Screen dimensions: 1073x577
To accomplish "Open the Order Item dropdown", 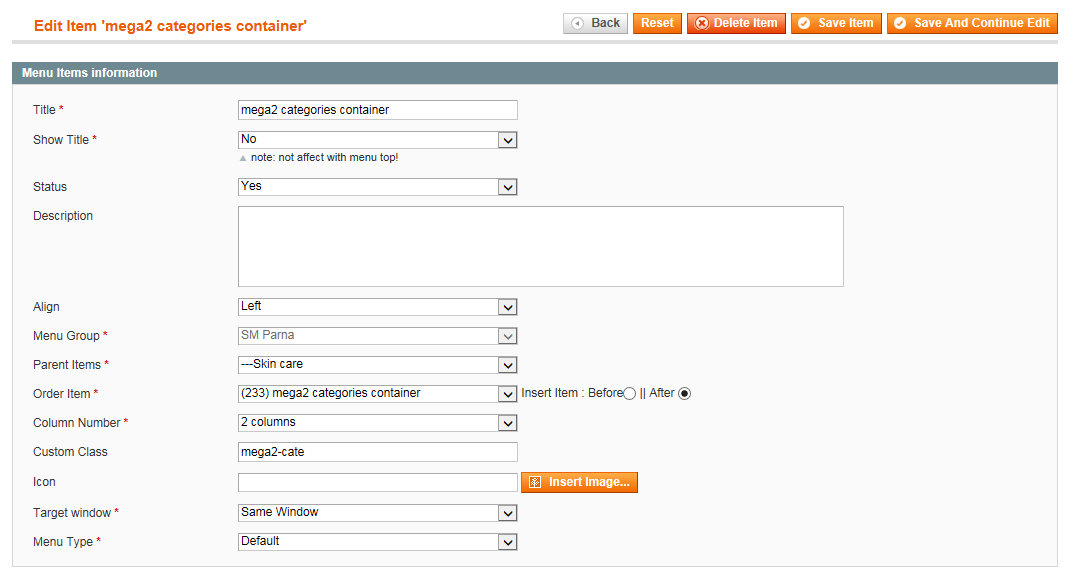I will point(378,394).
